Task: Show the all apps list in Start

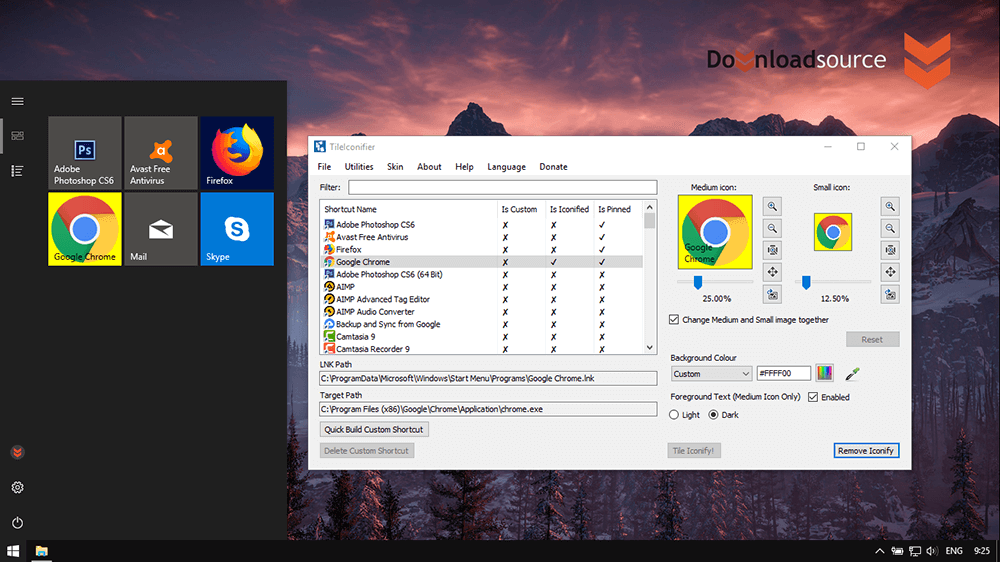Action: pyautogui.click(x=17, y=171)
